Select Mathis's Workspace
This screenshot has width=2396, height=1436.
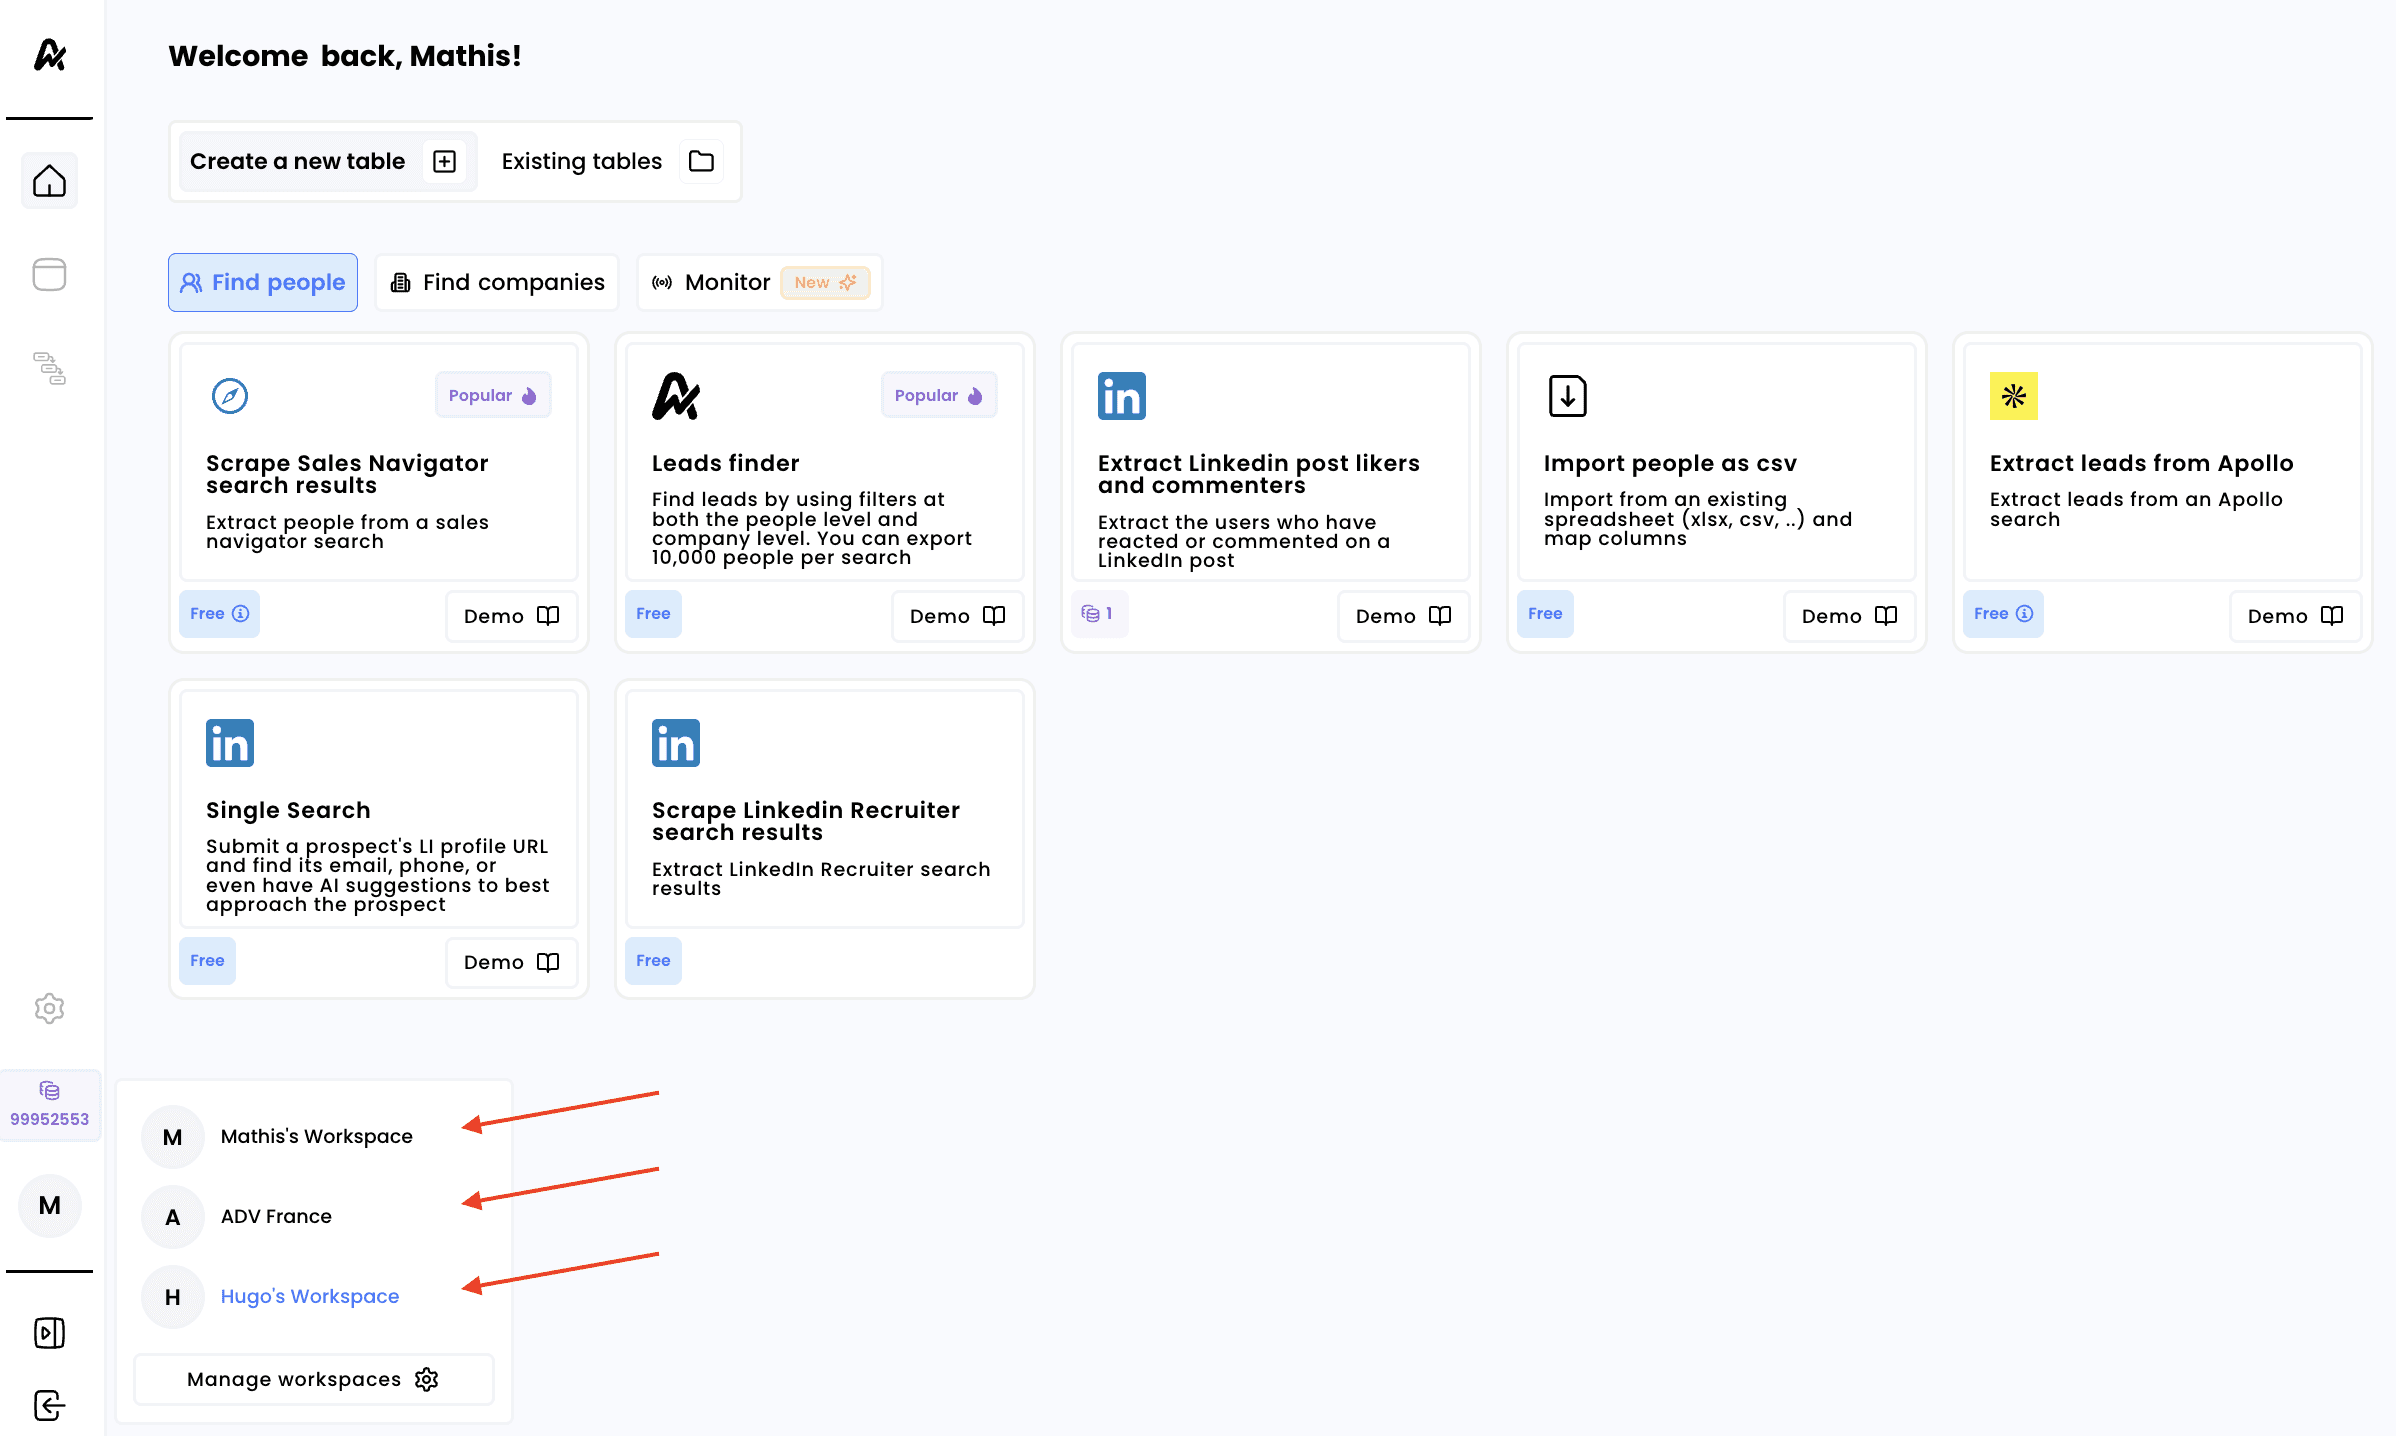[x=316, y=1136]
